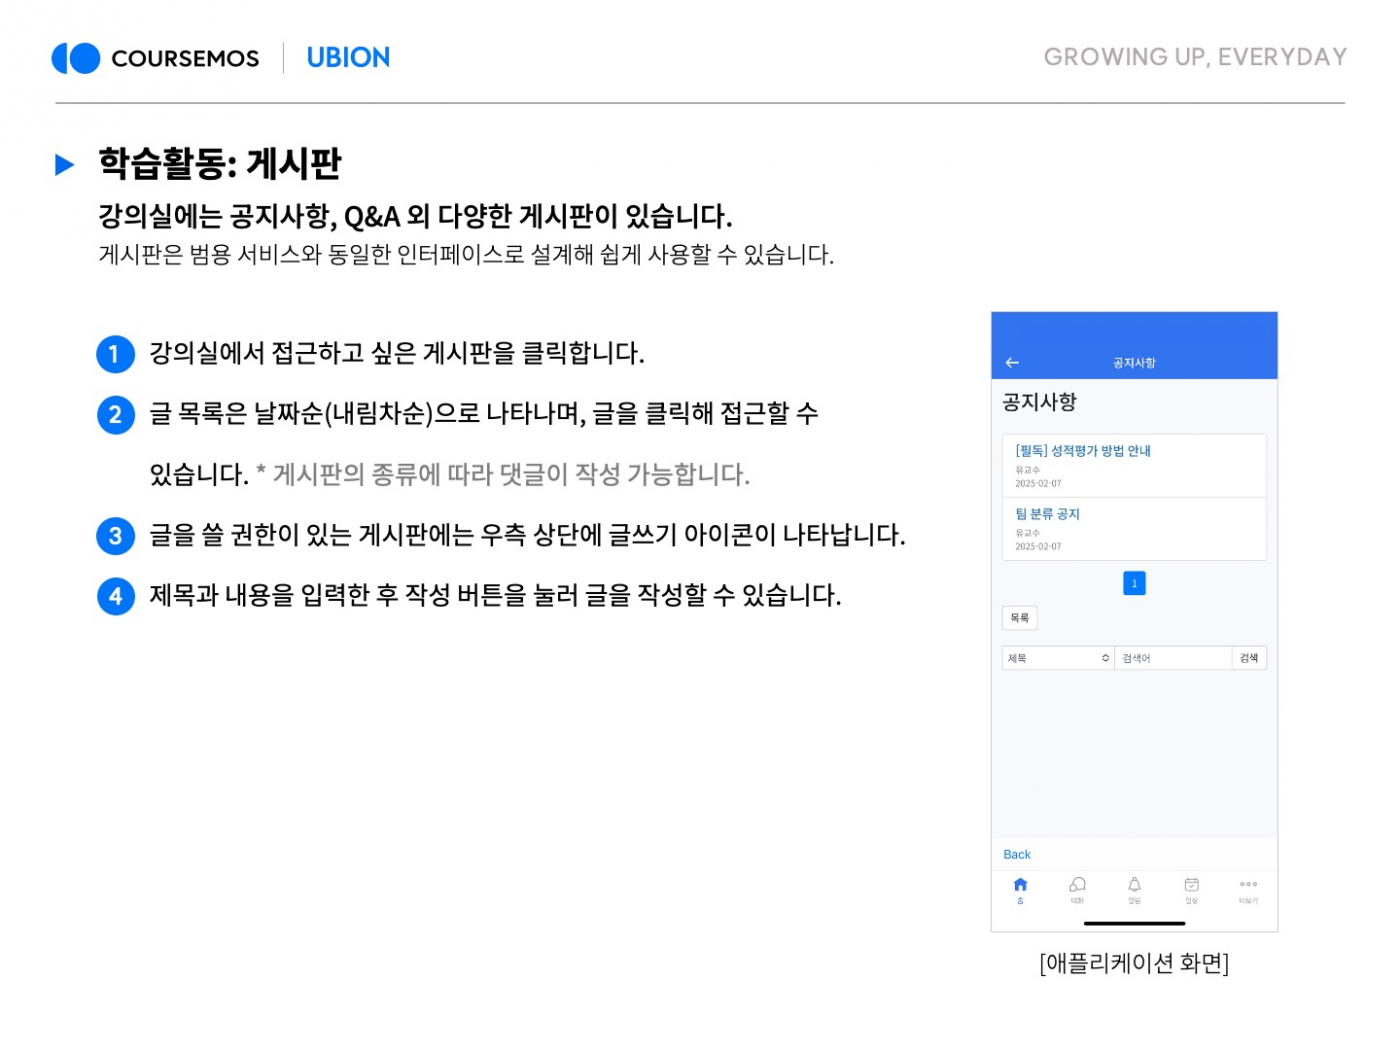
Task: Click the numbered step 3 circle badge
Action: 115,536
